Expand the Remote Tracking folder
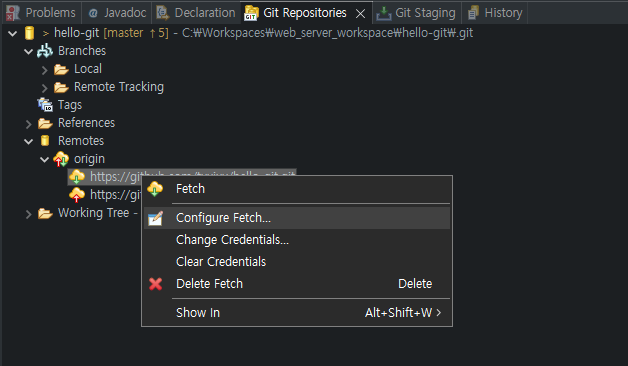This screenshot has height=366, width=628. point(44,87)
